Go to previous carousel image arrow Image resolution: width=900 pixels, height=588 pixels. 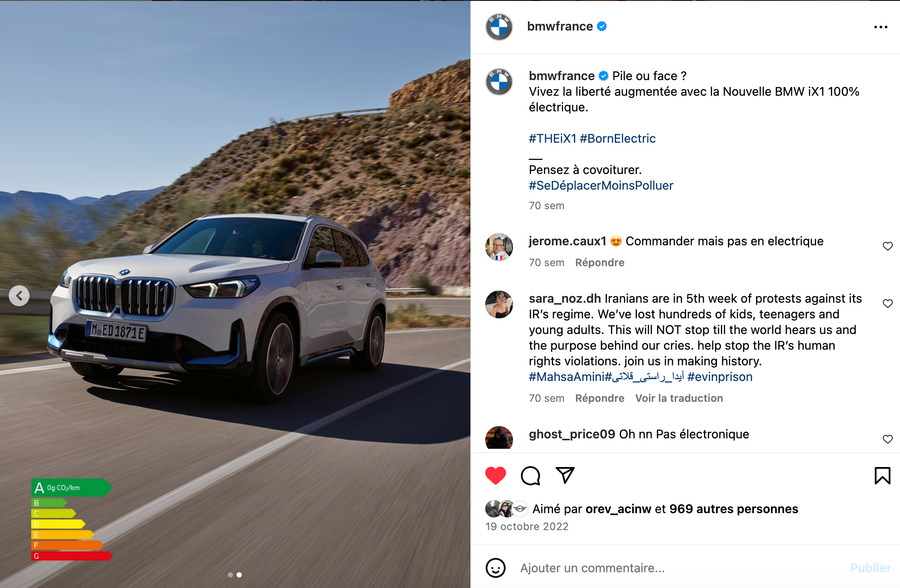coord(19,296)
